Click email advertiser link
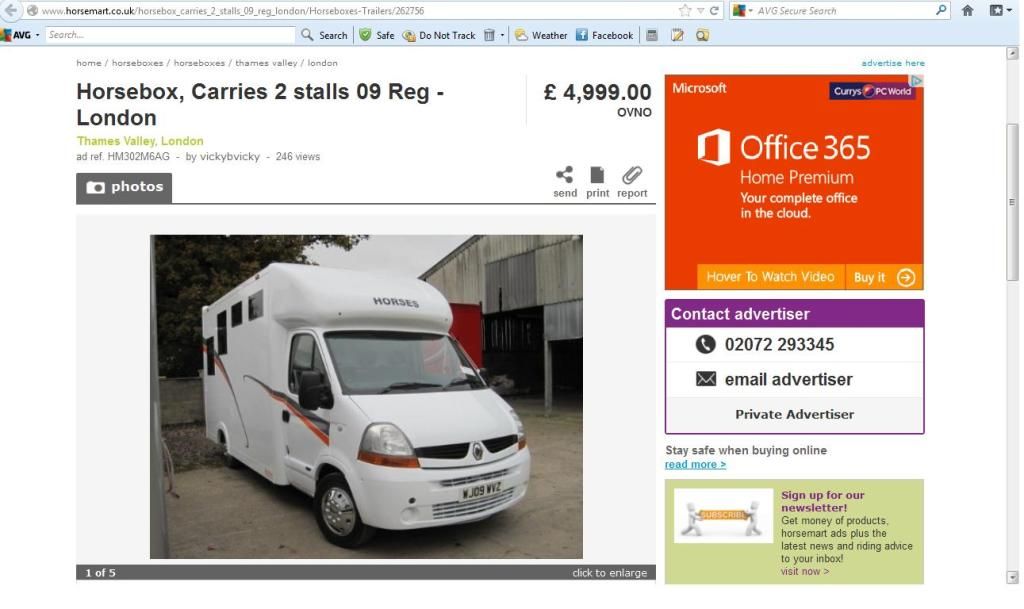Screen dimensions: 1024x609 (788, 379)
